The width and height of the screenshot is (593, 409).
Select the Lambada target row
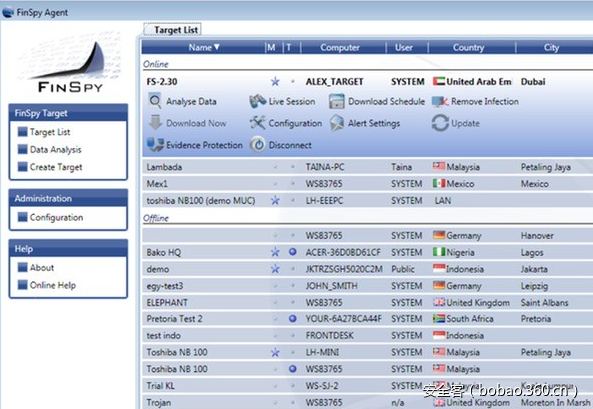pos(367,167)
